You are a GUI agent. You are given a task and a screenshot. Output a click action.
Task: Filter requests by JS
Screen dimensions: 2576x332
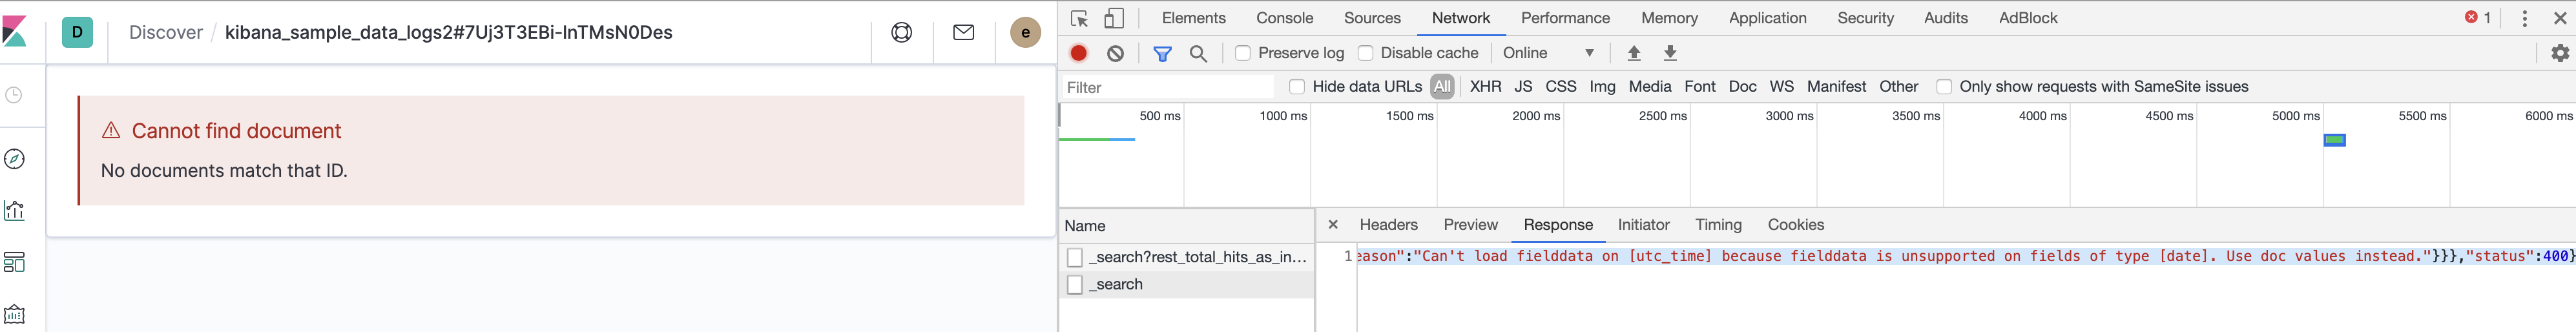tap(1522, 87)
